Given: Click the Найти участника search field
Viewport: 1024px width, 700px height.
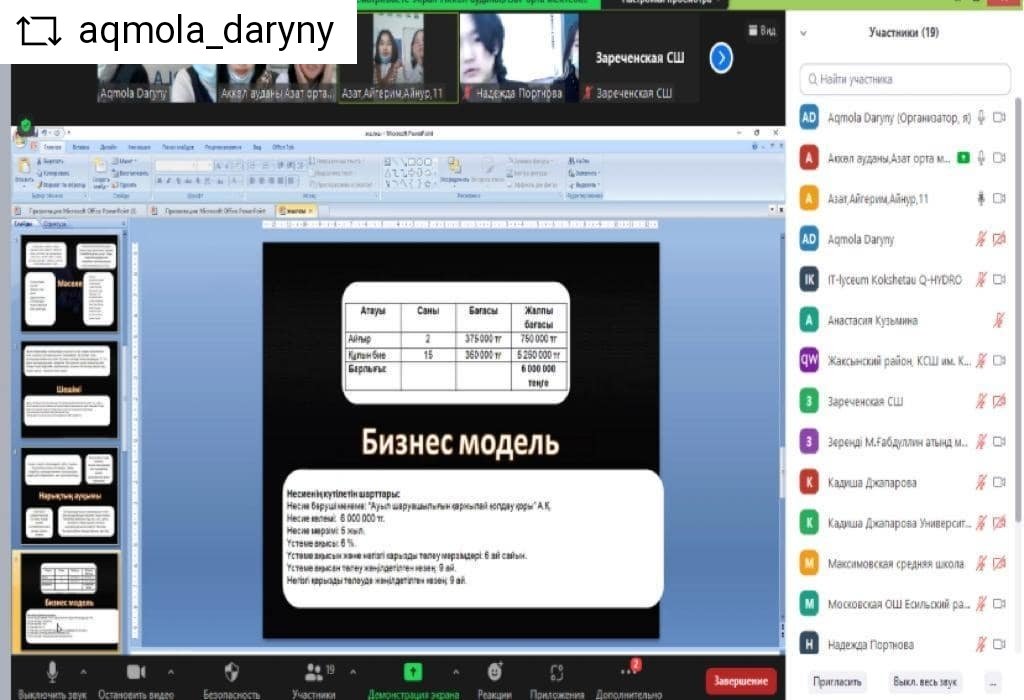Looking at the screenshot, I should point(905,79).
